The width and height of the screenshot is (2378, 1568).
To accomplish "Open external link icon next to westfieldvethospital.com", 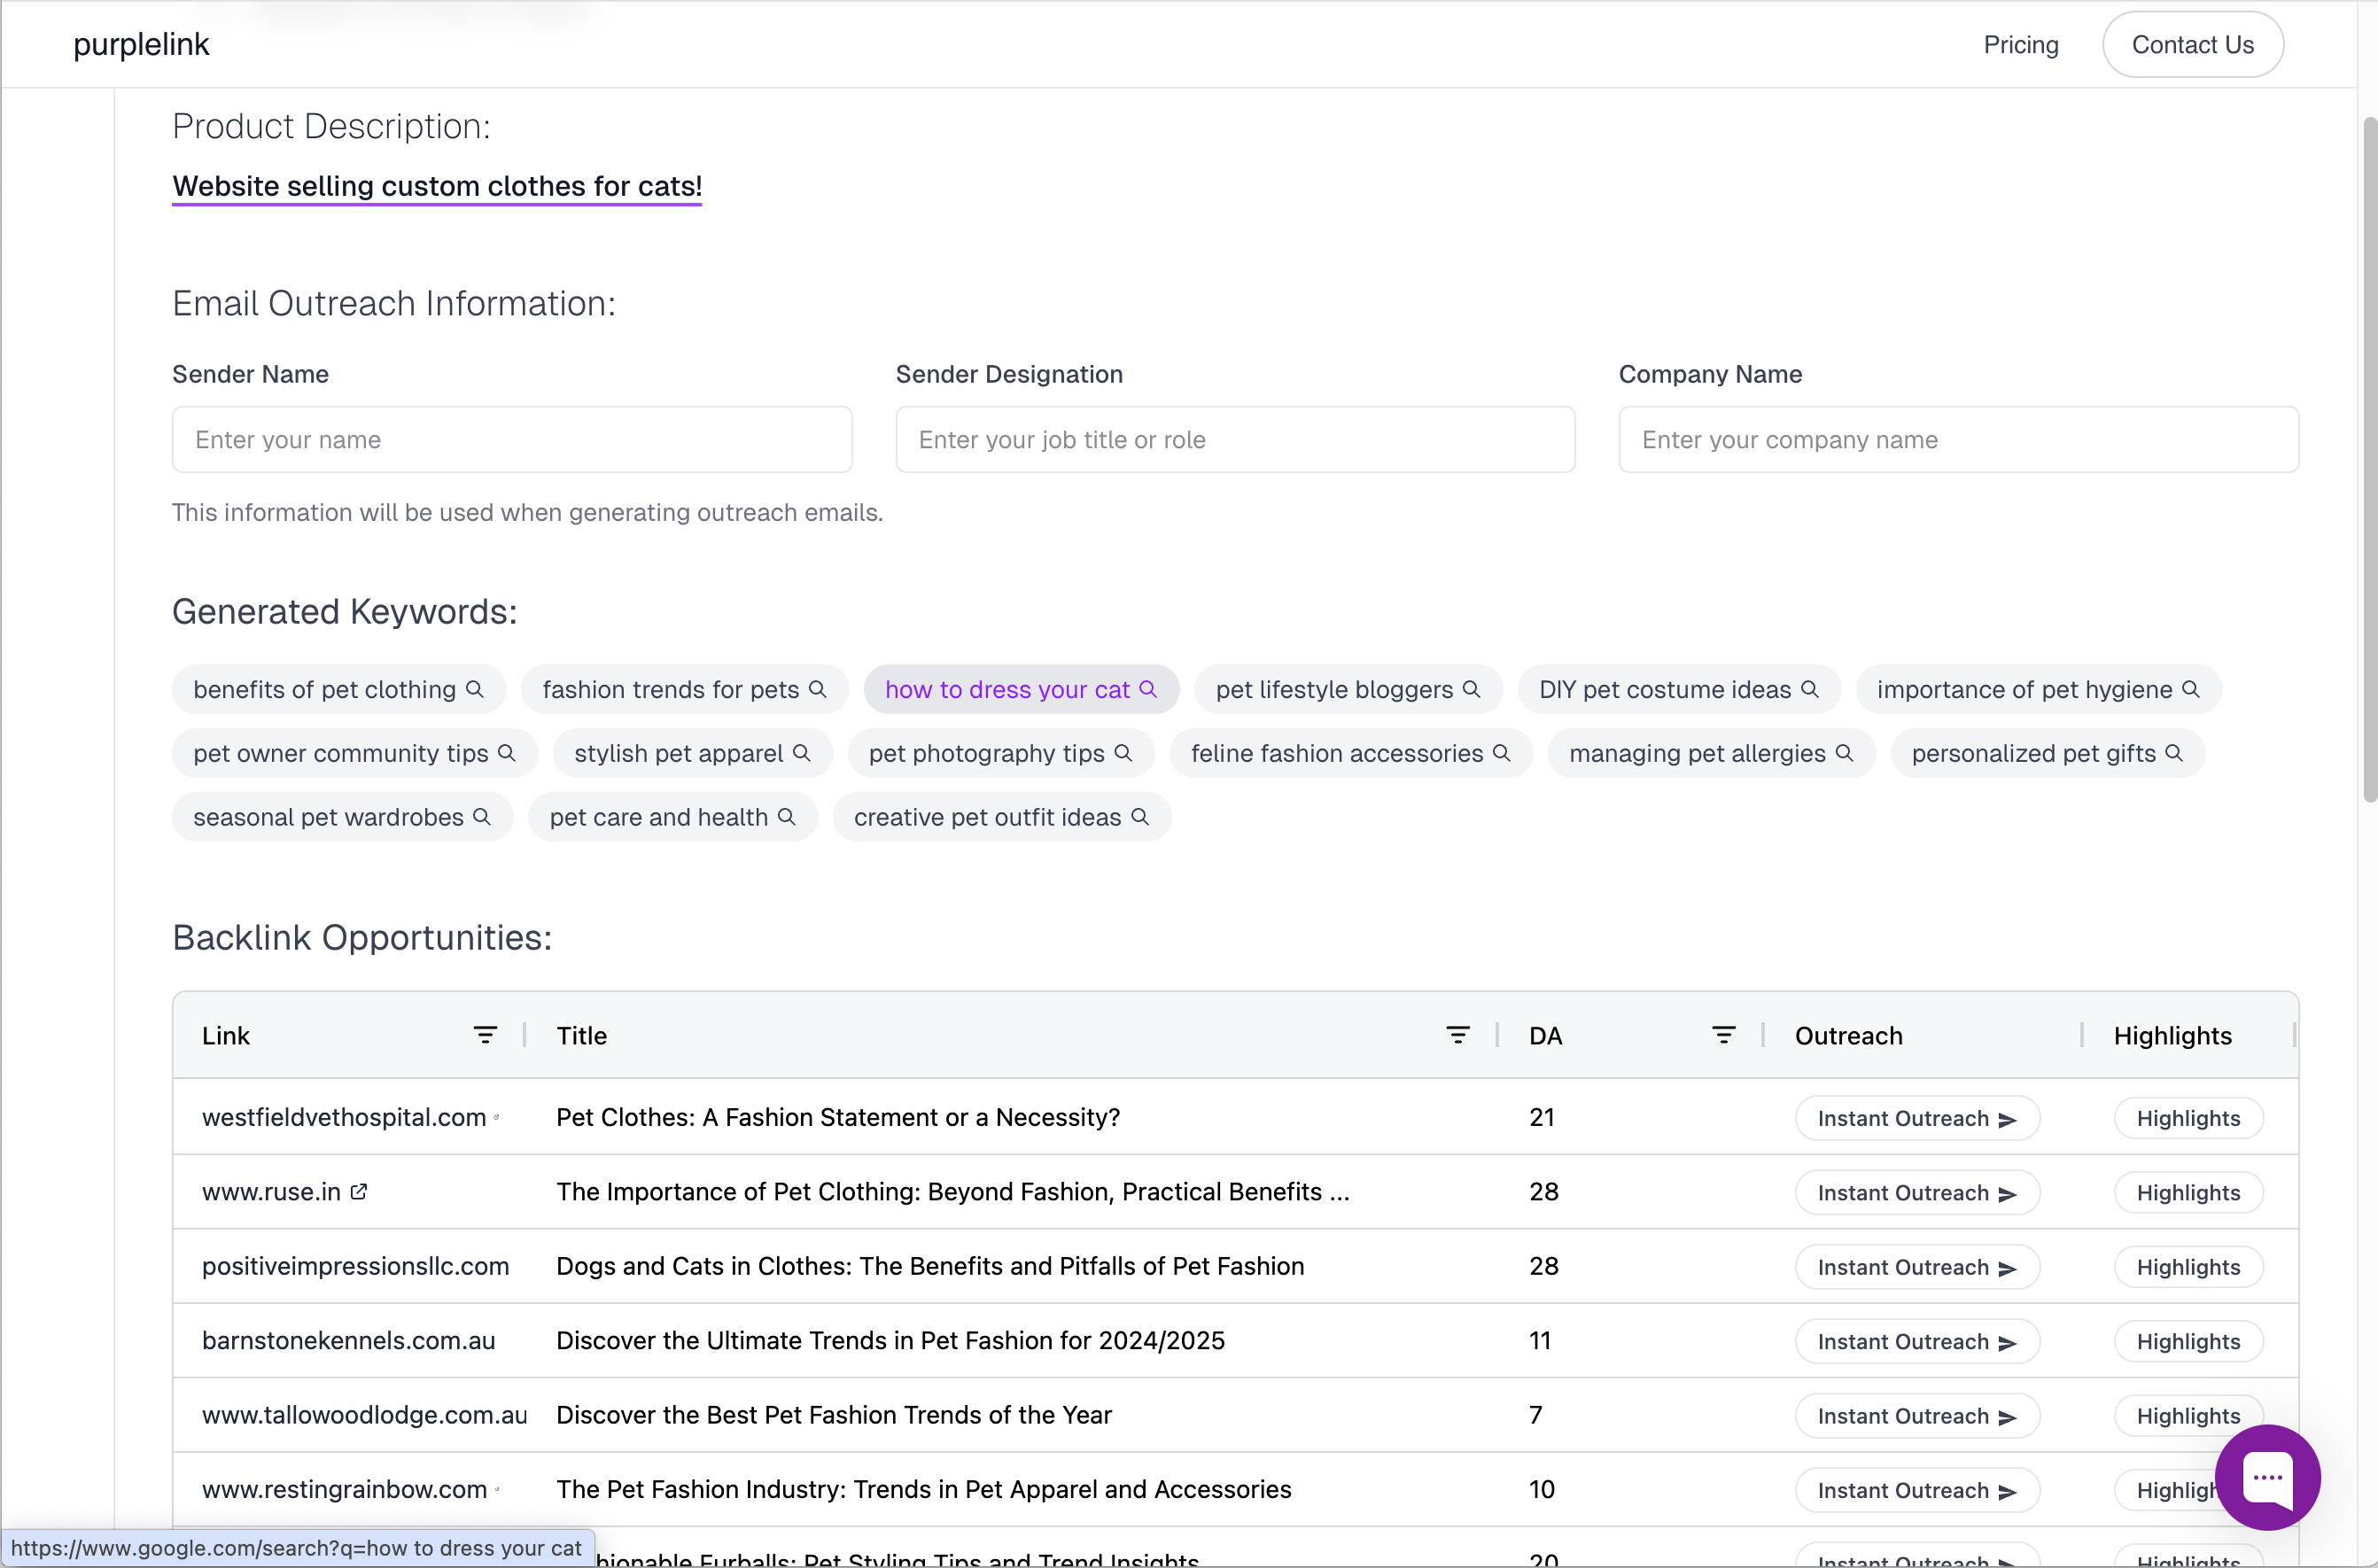I will [x=497, y=1117].
